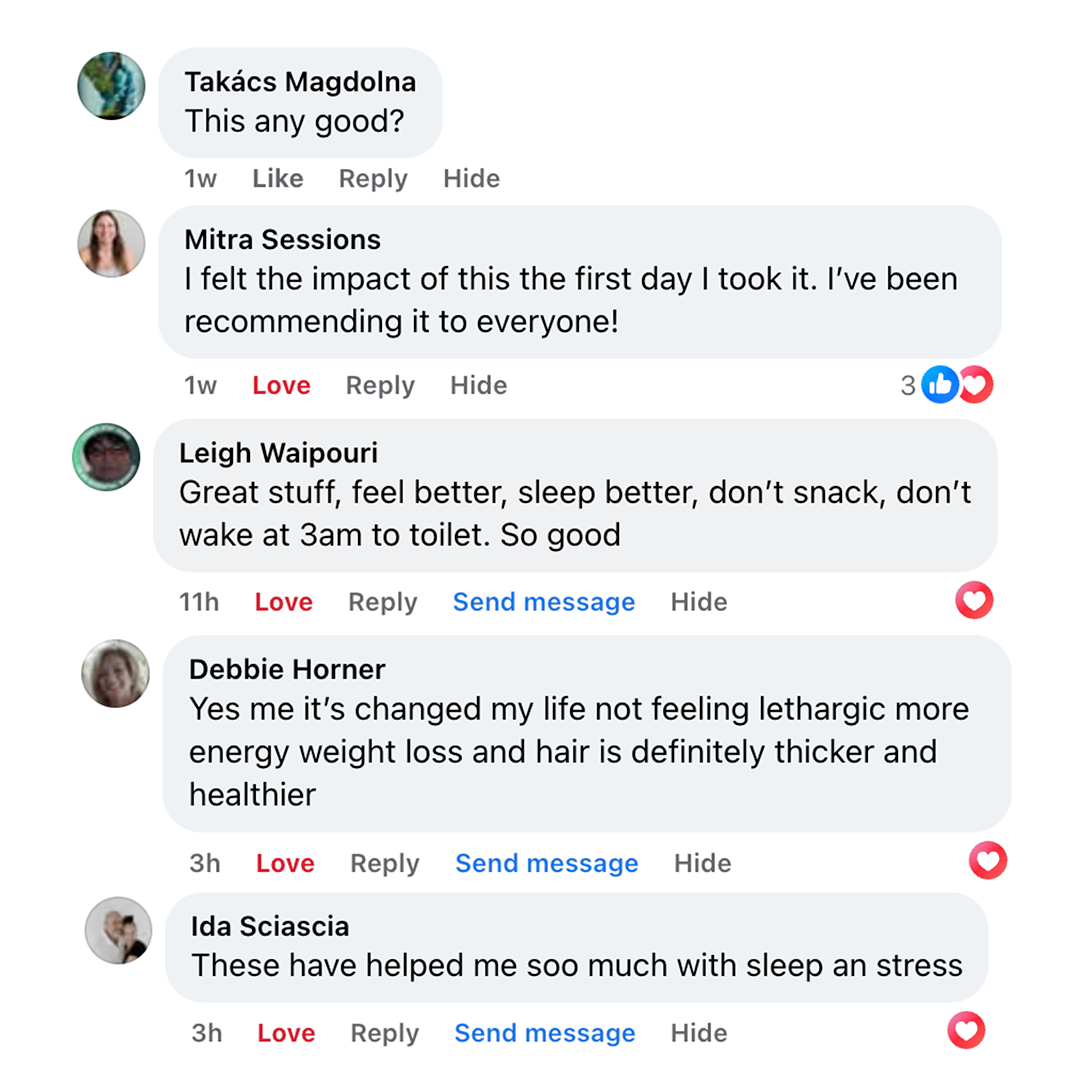1080x1080 pixels.
Task: Click the blue thumbs-up reaction icon
Action: pyautogui.click(x=939, y=384)
